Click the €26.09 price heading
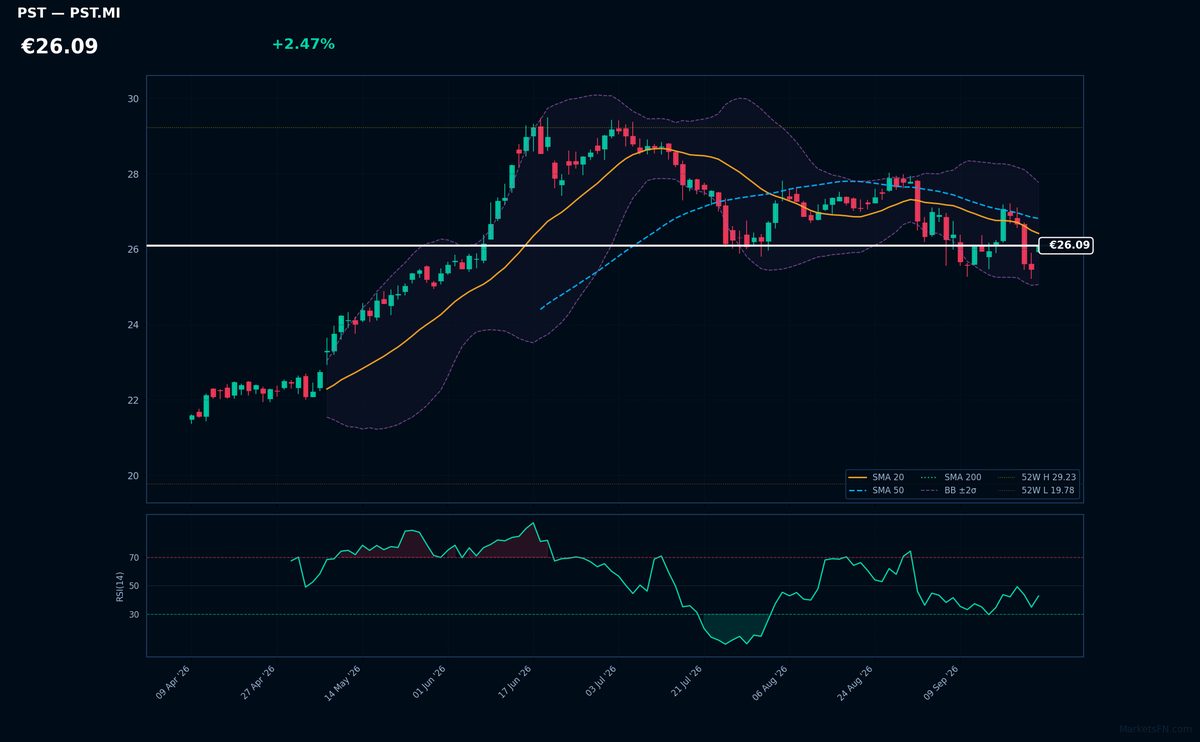 [59, 47]
